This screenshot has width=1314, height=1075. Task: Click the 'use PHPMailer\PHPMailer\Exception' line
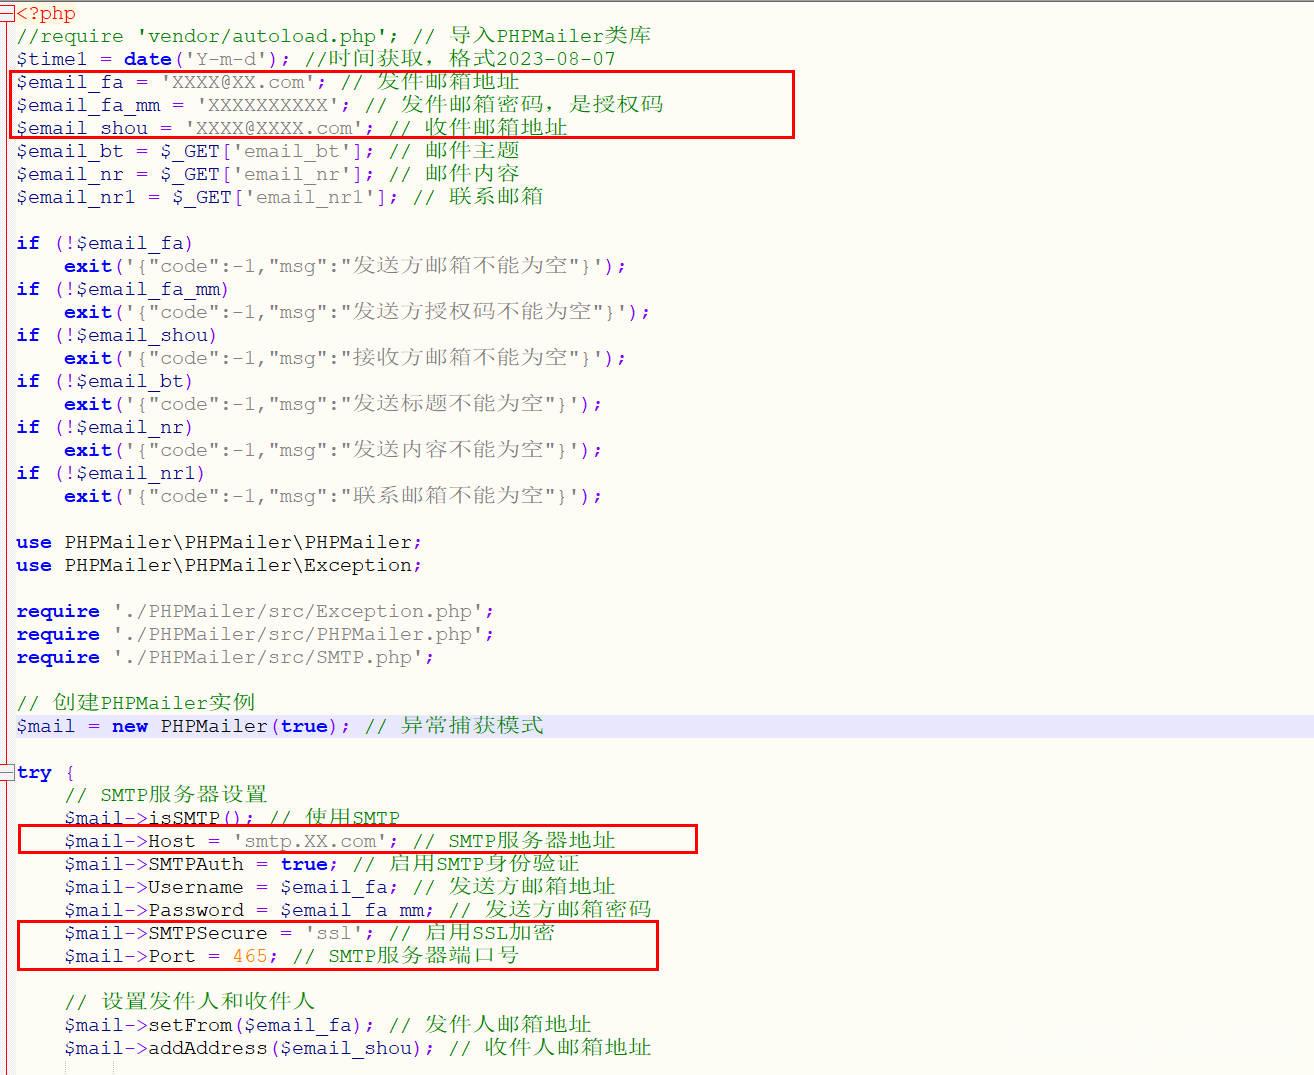click(219, 565)
